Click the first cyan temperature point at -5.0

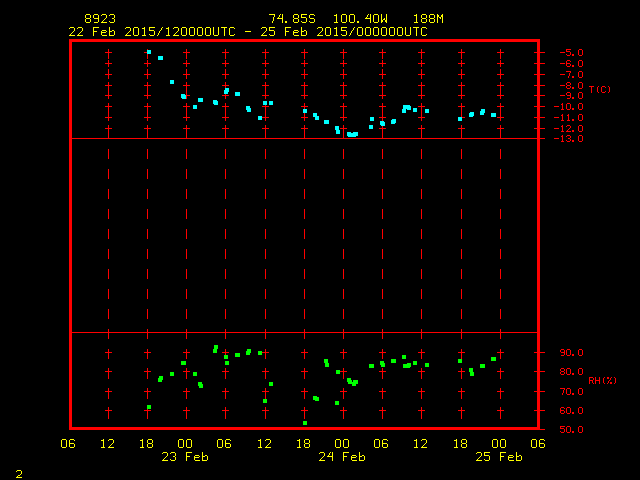(x=149, y=52)
